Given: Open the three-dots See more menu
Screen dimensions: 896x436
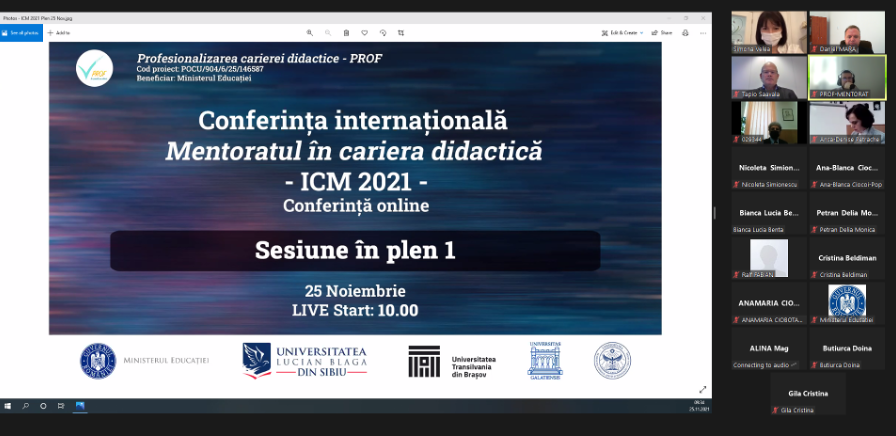Looking at the screenshot, I should coord(703,33).
